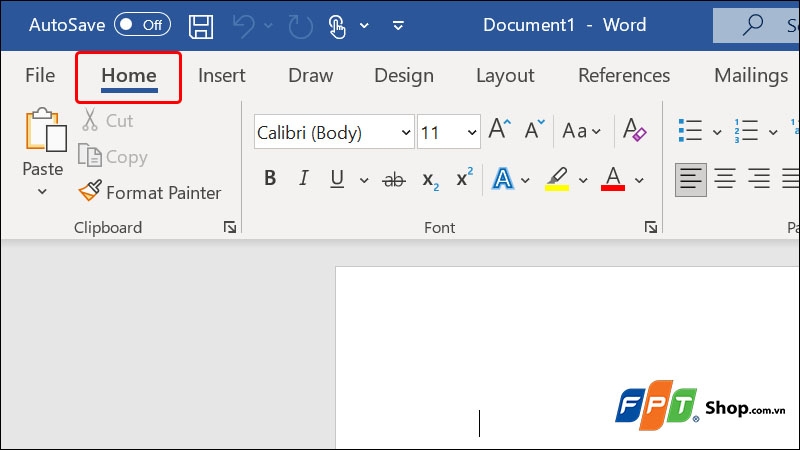The image size is (800, 450).
Task: Open the Calibri font name dropdown
Action: point(406,132)
